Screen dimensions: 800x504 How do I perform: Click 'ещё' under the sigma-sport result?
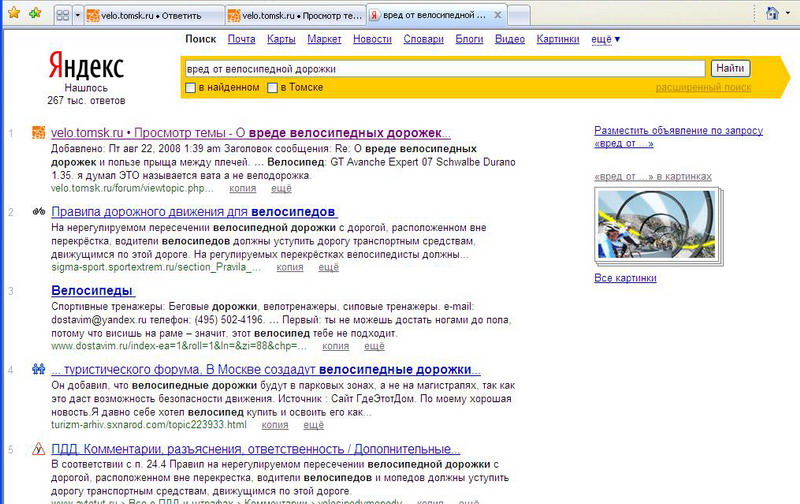329,267
